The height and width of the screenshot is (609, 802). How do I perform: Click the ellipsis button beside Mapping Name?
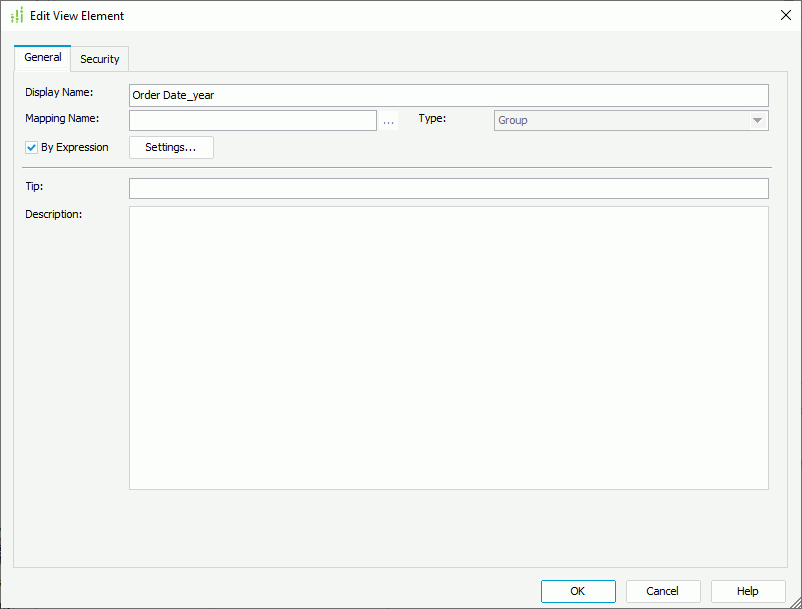click(389, 119)
